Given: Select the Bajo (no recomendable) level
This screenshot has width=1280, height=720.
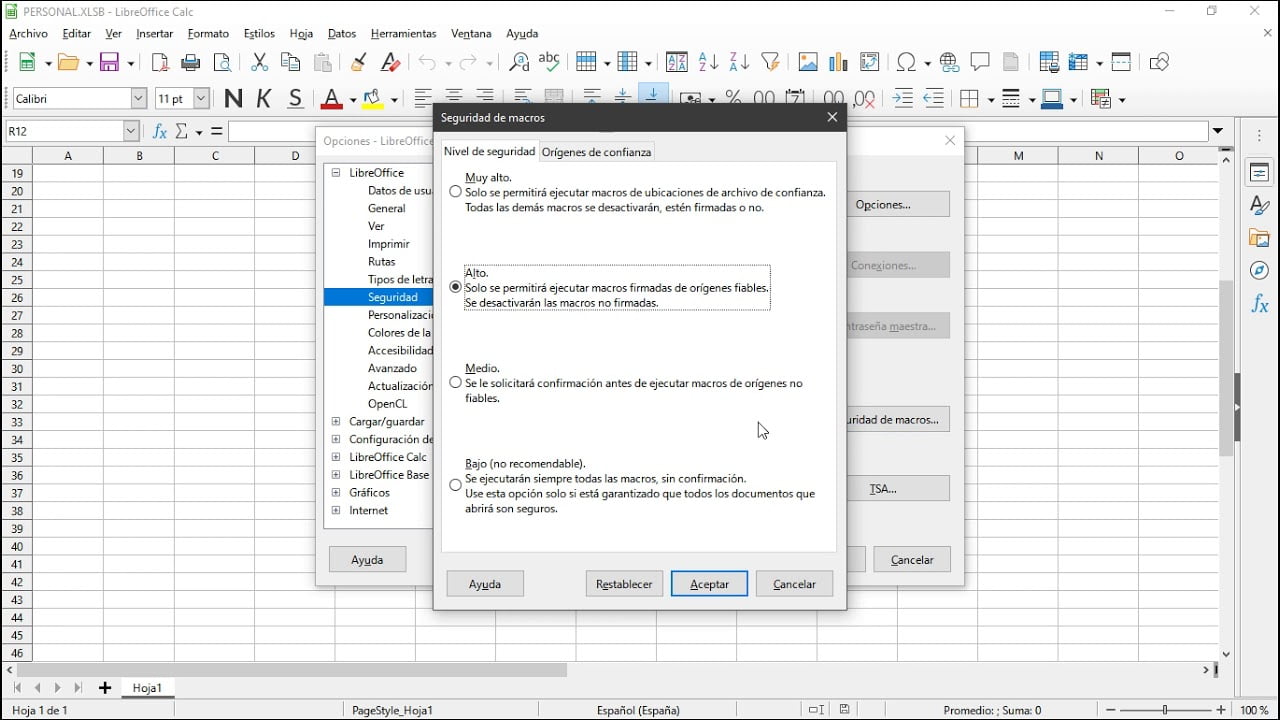Looking at the screenshot, I should (x=455, y=486).
